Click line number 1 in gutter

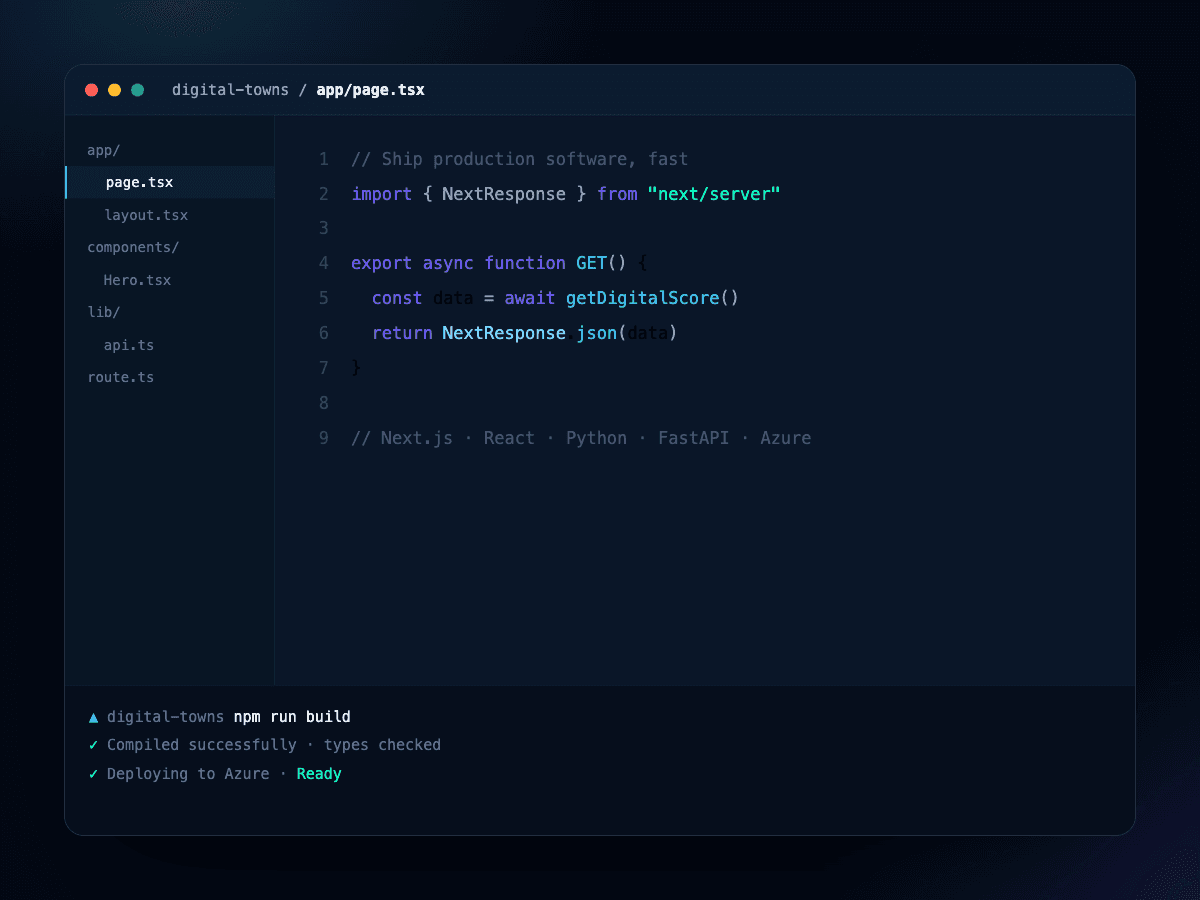323,159
